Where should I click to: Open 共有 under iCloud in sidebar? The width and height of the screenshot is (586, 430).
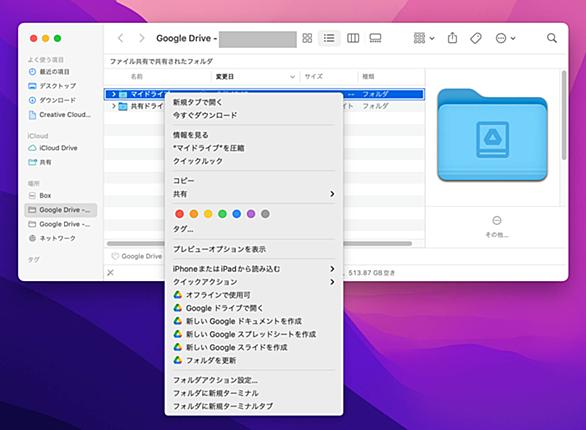click(x=40, y=162)
